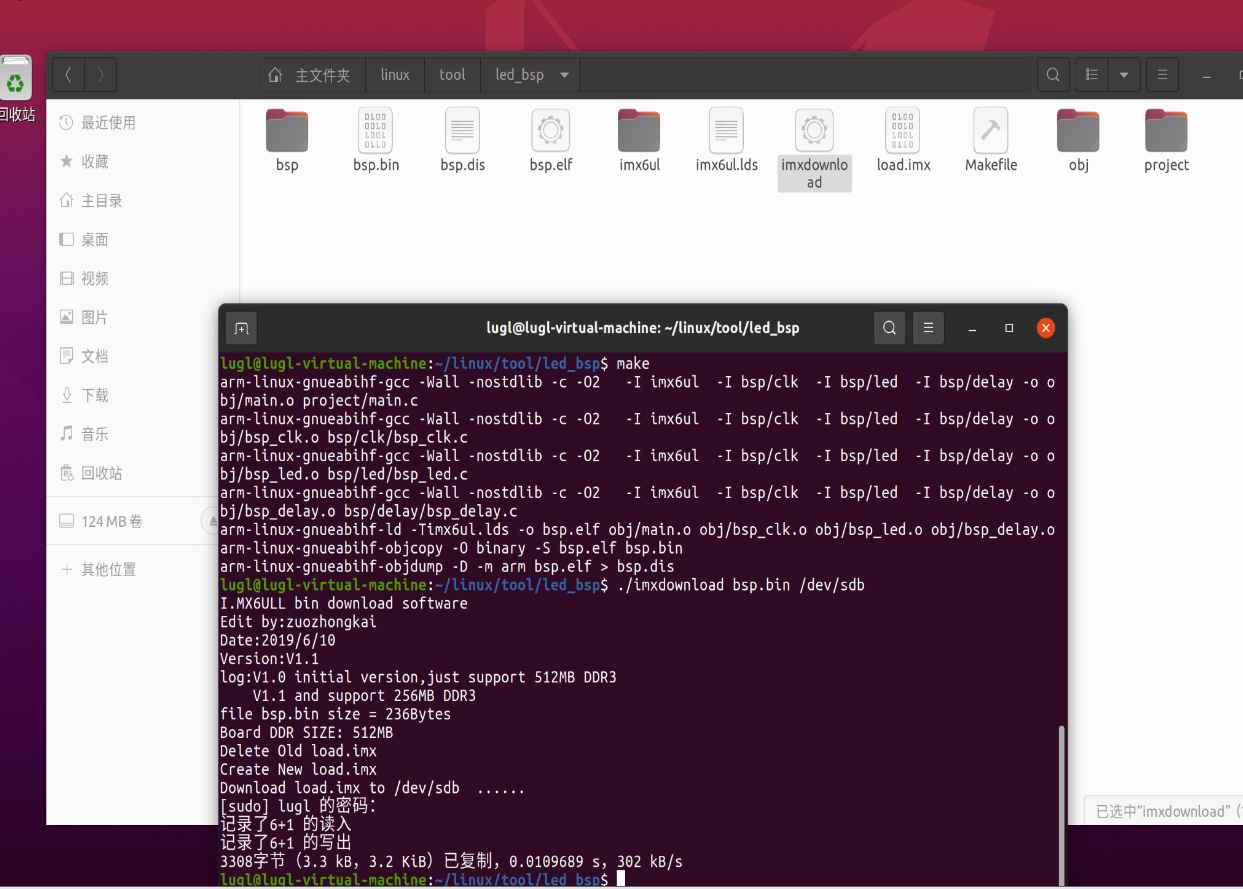This screenshot has height=889, width=1243.
Task: Select the load.imx file
Action: coord(903,131)
